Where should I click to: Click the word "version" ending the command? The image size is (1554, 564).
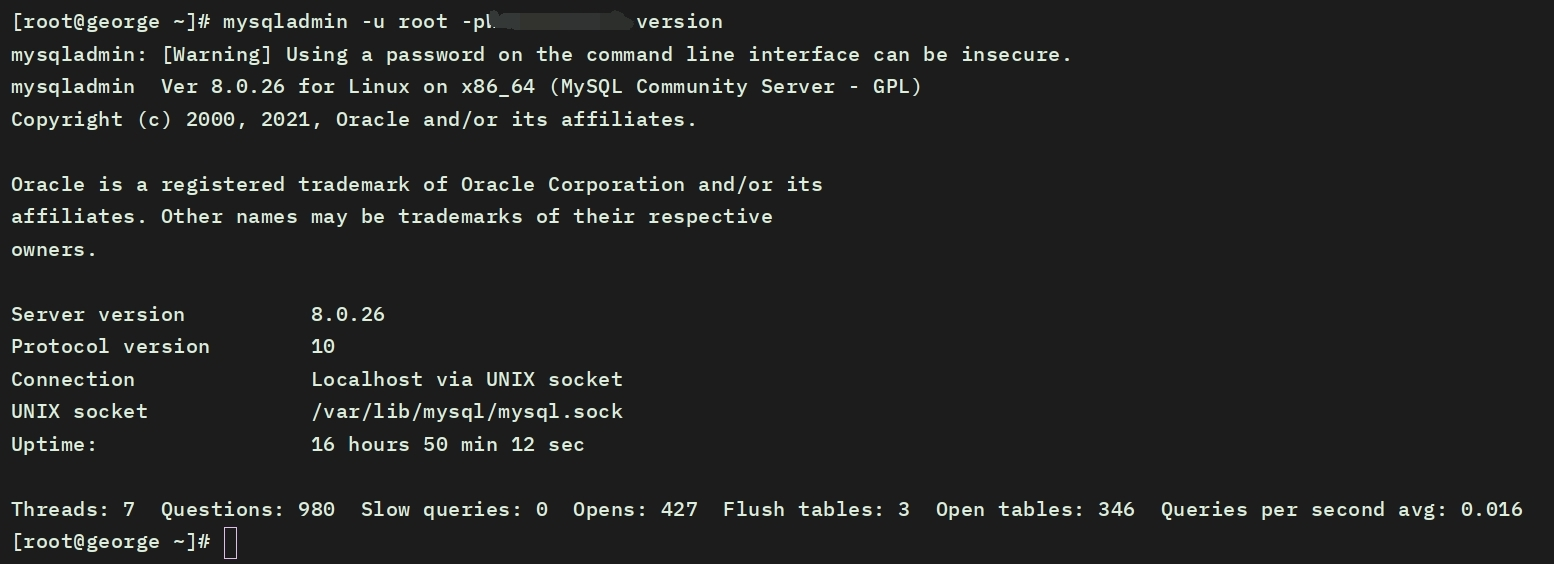click(679, 22)
